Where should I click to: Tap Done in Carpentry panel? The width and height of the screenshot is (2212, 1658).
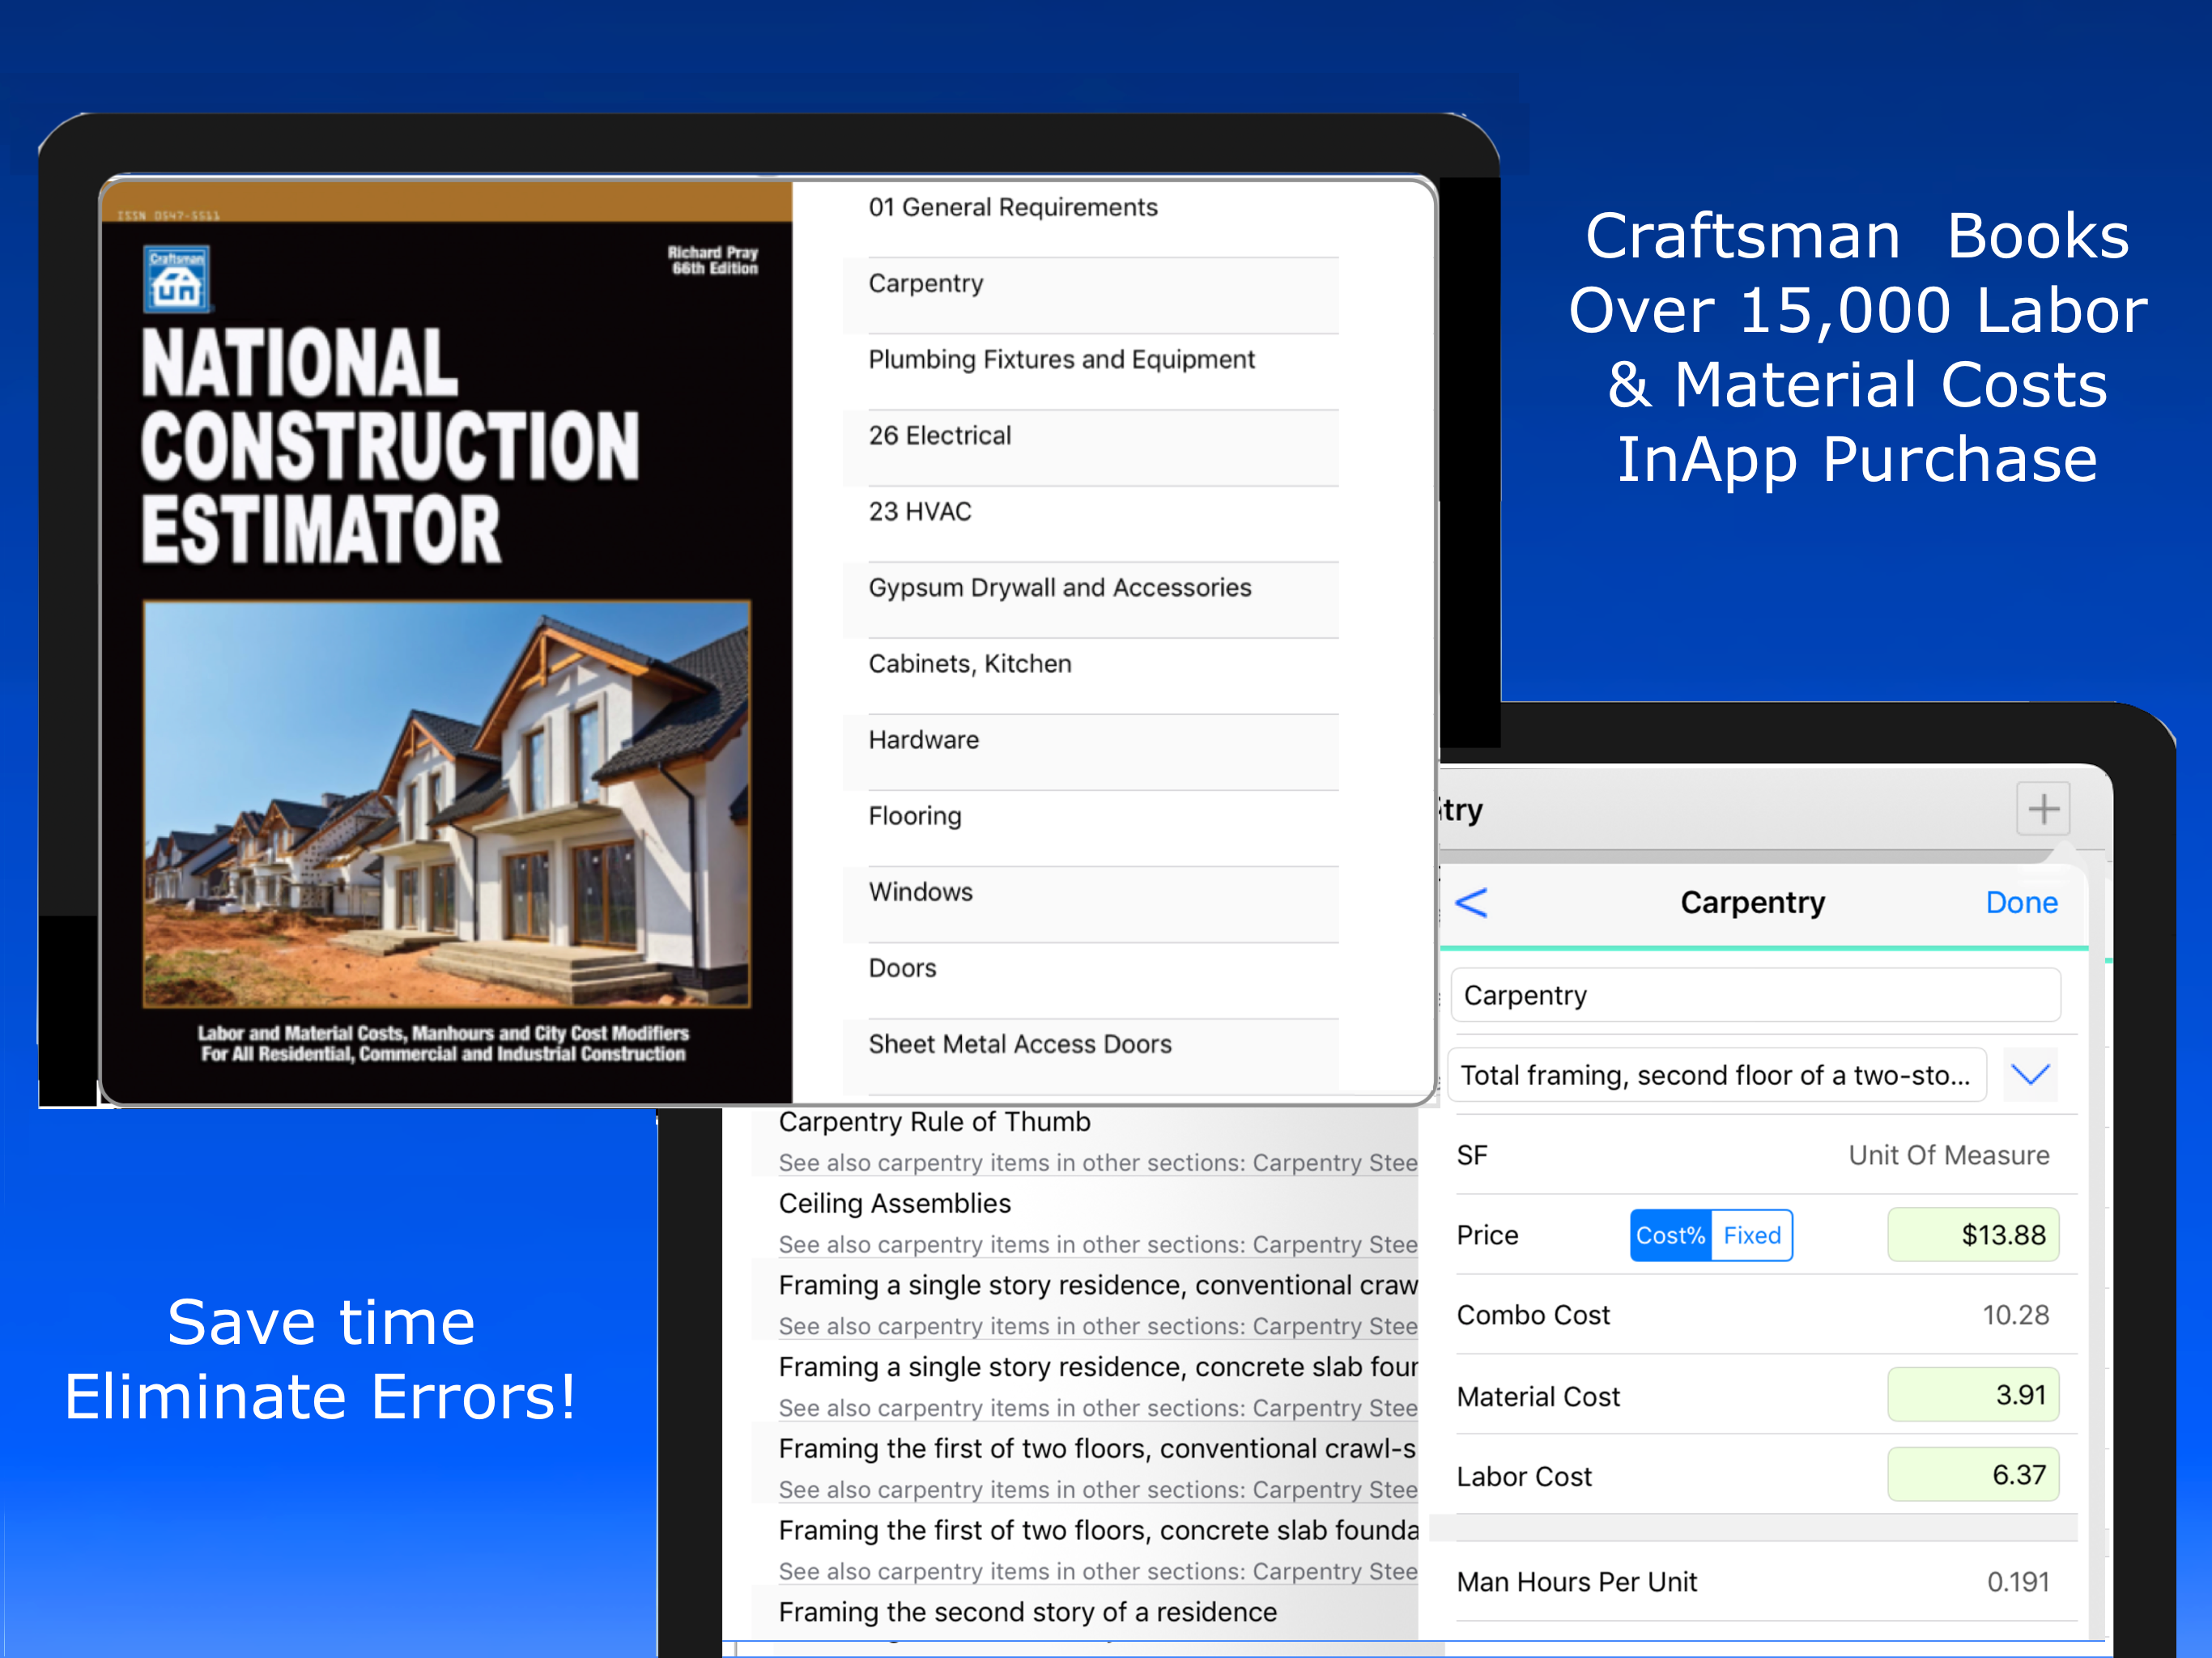click(2021, 902)
